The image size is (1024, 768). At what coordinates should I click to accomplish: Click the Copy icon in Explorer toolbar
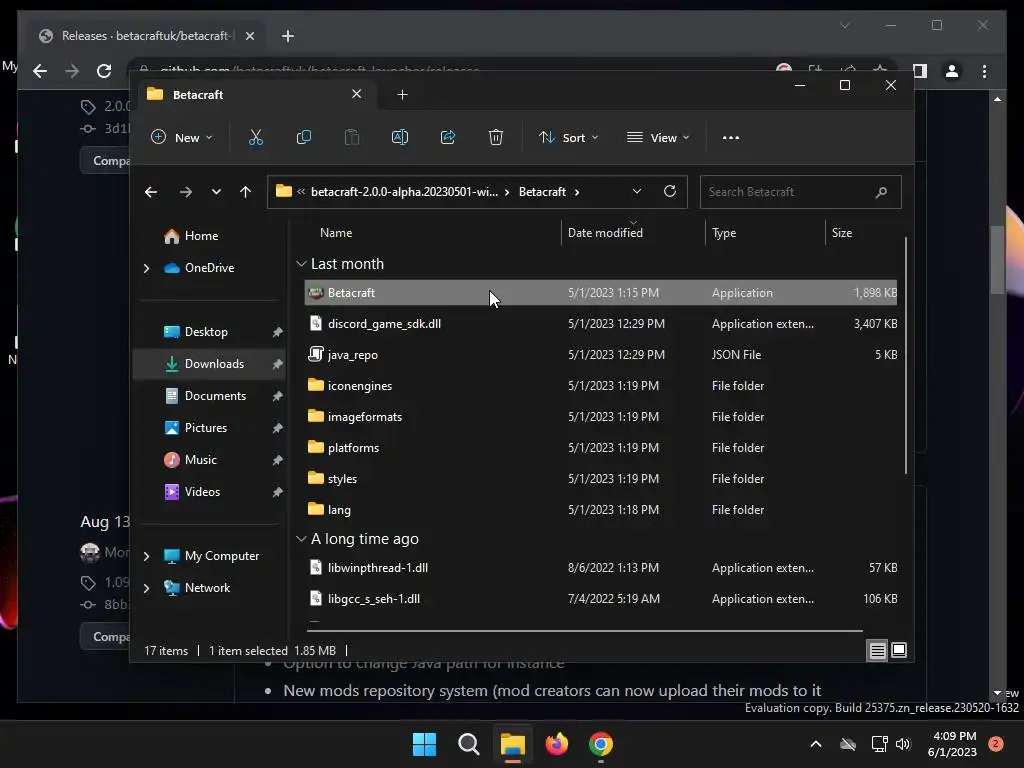coord(304,137)
